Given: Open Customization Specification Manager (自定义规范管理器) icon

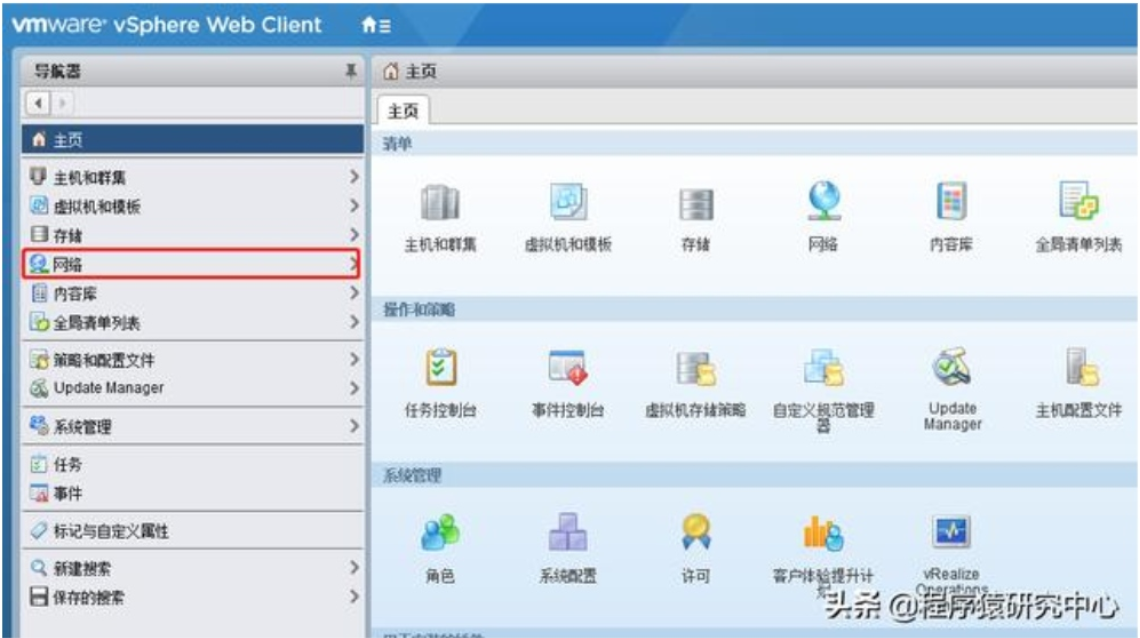Looking at the screenshot, I should pyautogui.click(x=824, y=367).
